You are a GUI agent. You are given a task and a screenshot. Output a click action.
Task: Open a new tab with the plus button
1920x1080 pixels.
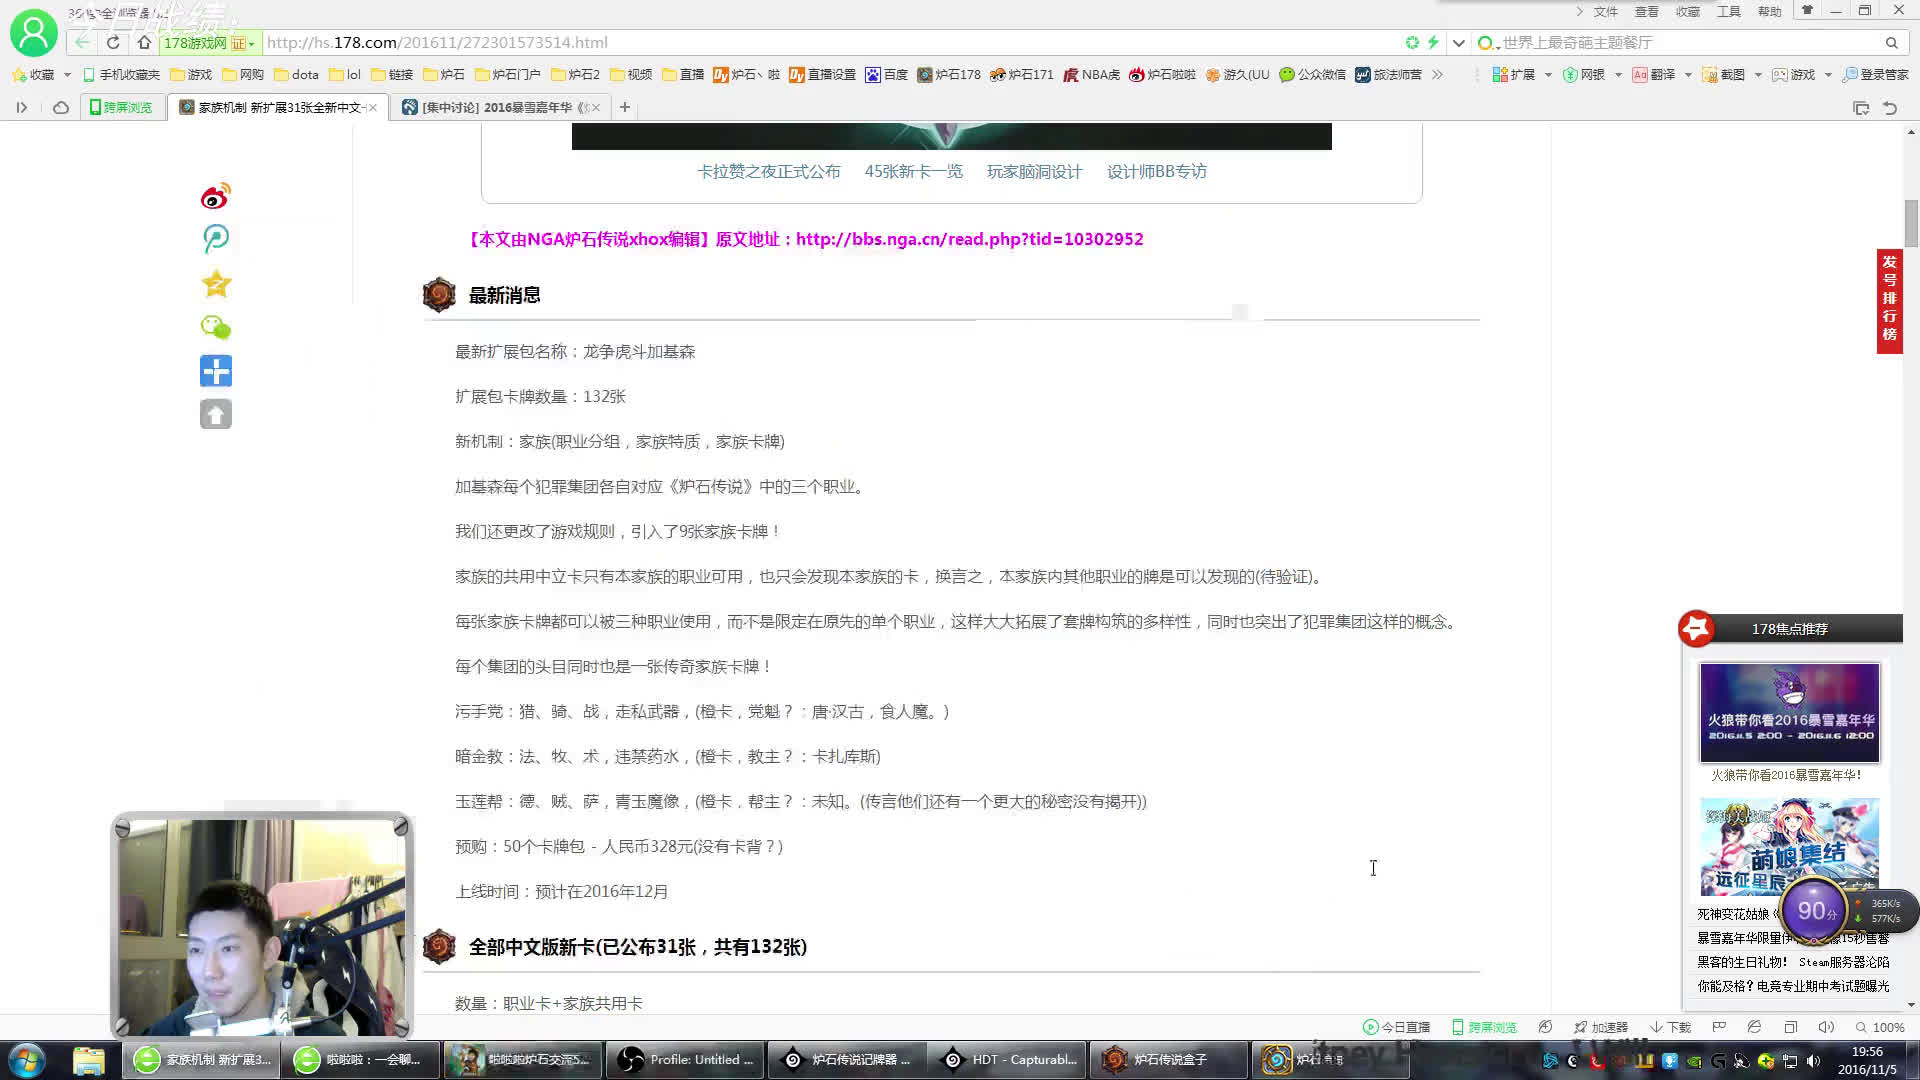625,107
